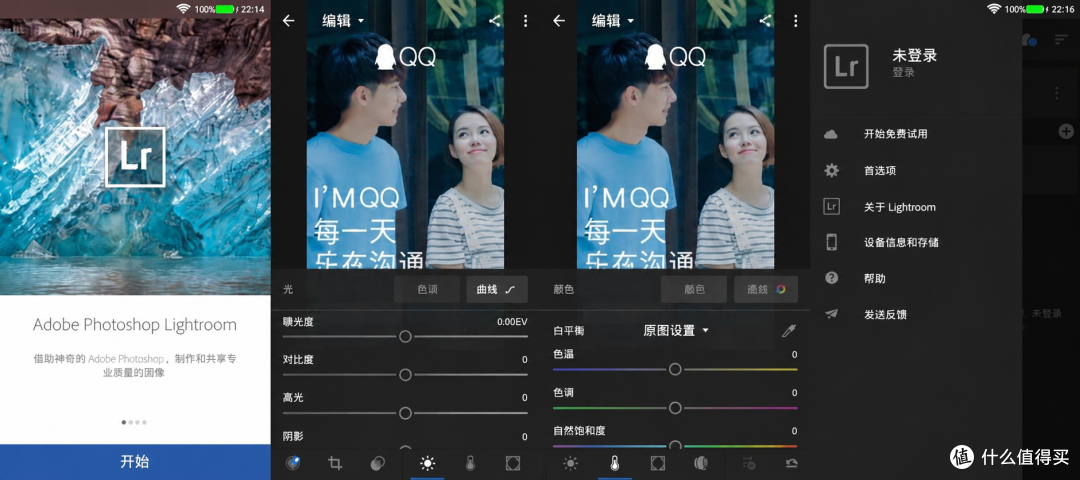
Task: Tap the dimmed previous-settings icon
Action: coord(748,463)
